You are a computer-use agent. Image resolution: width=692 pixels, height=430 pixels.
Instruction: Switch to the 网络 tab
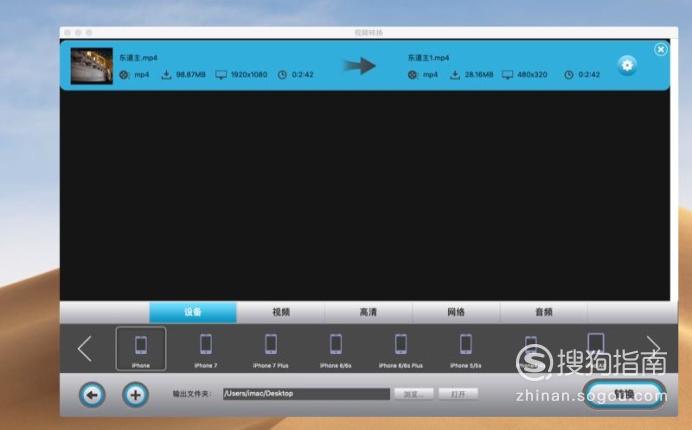(x=456, y=312)
